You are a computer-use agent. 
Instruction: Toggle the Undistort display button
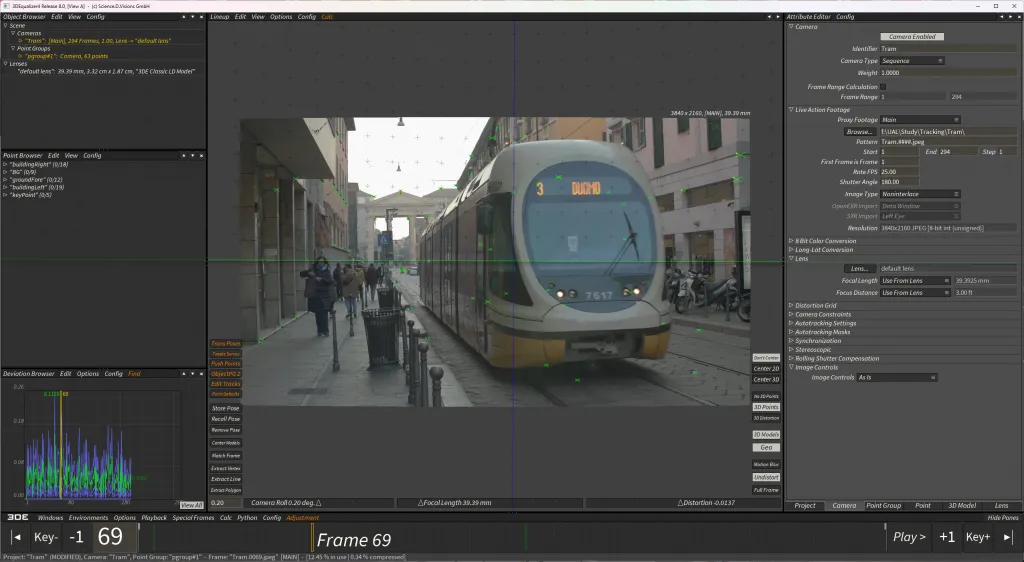(x=766, y=477)
